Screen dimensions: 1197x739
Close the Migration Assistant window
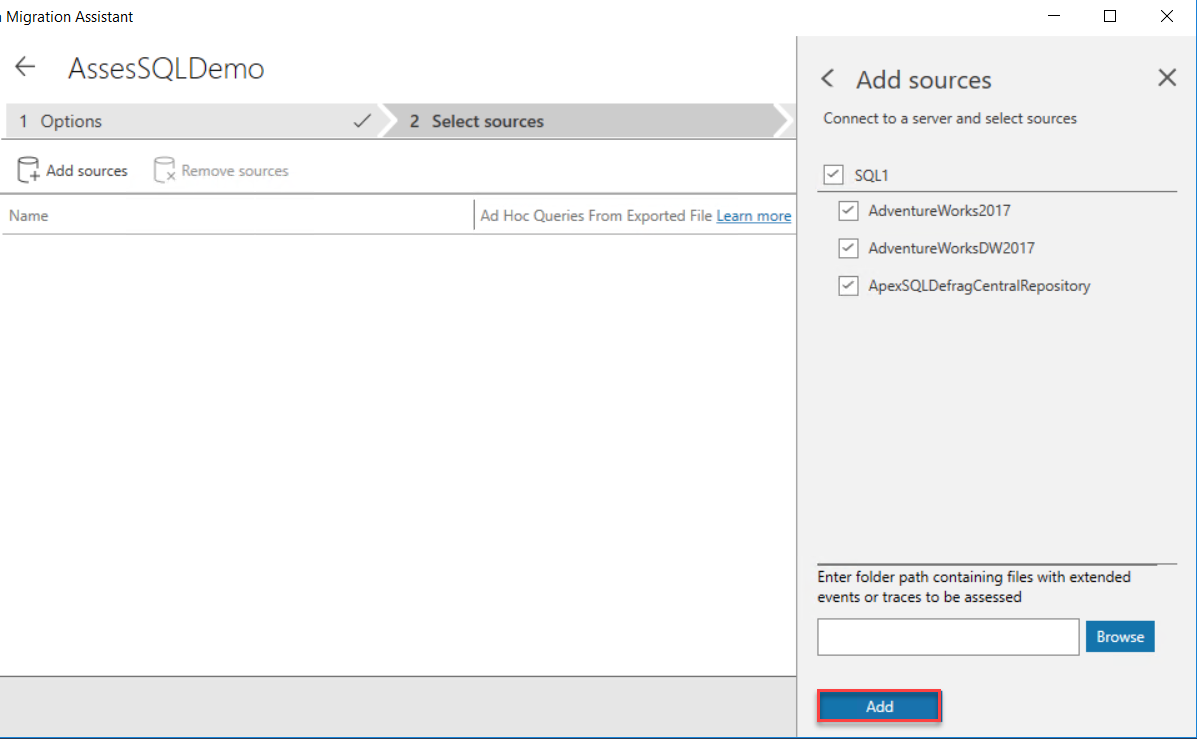[1166, 16]
